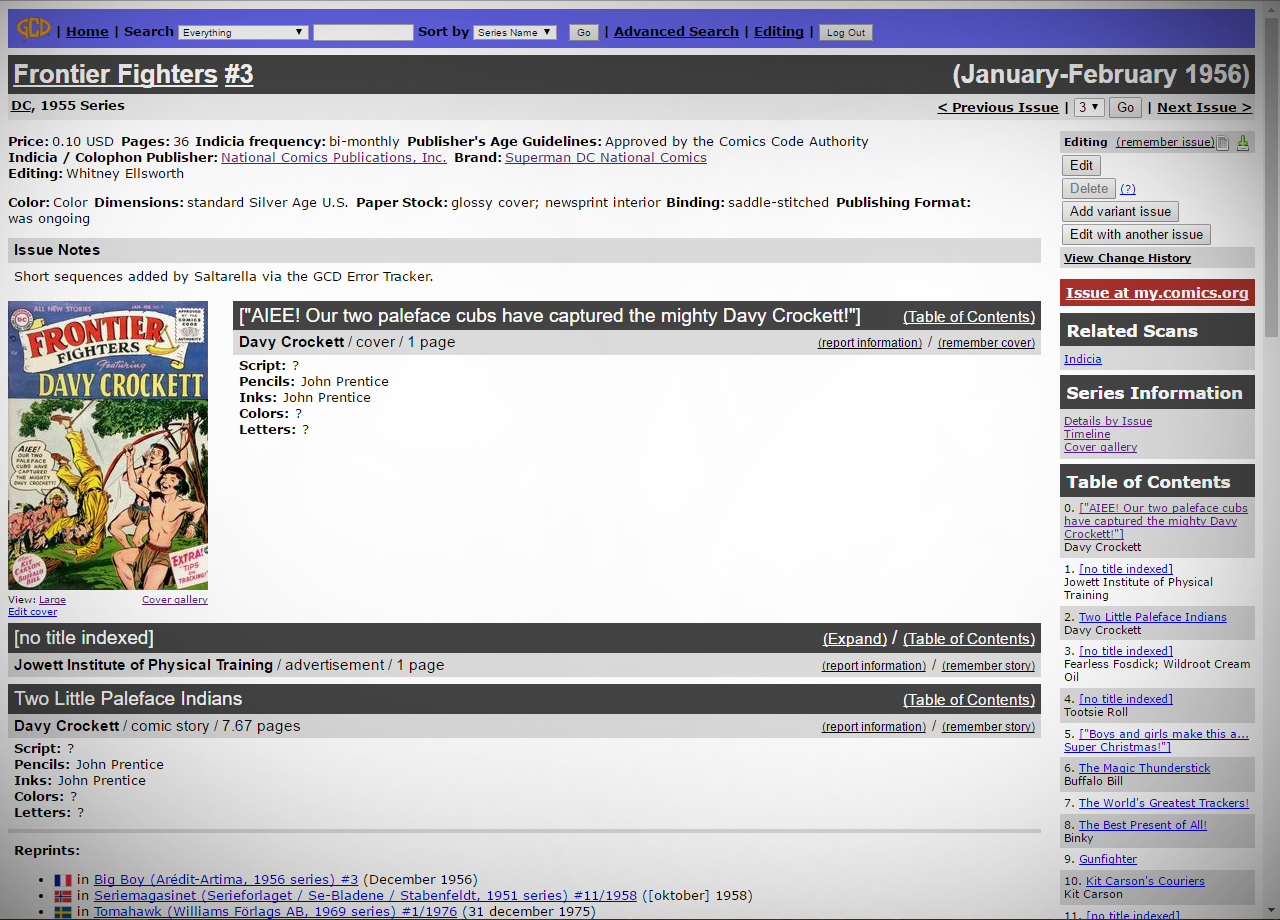Expand the Jowett Institute advertisement sequence
The height and width of the screenshot is (920, 1280).
[855, 639]
